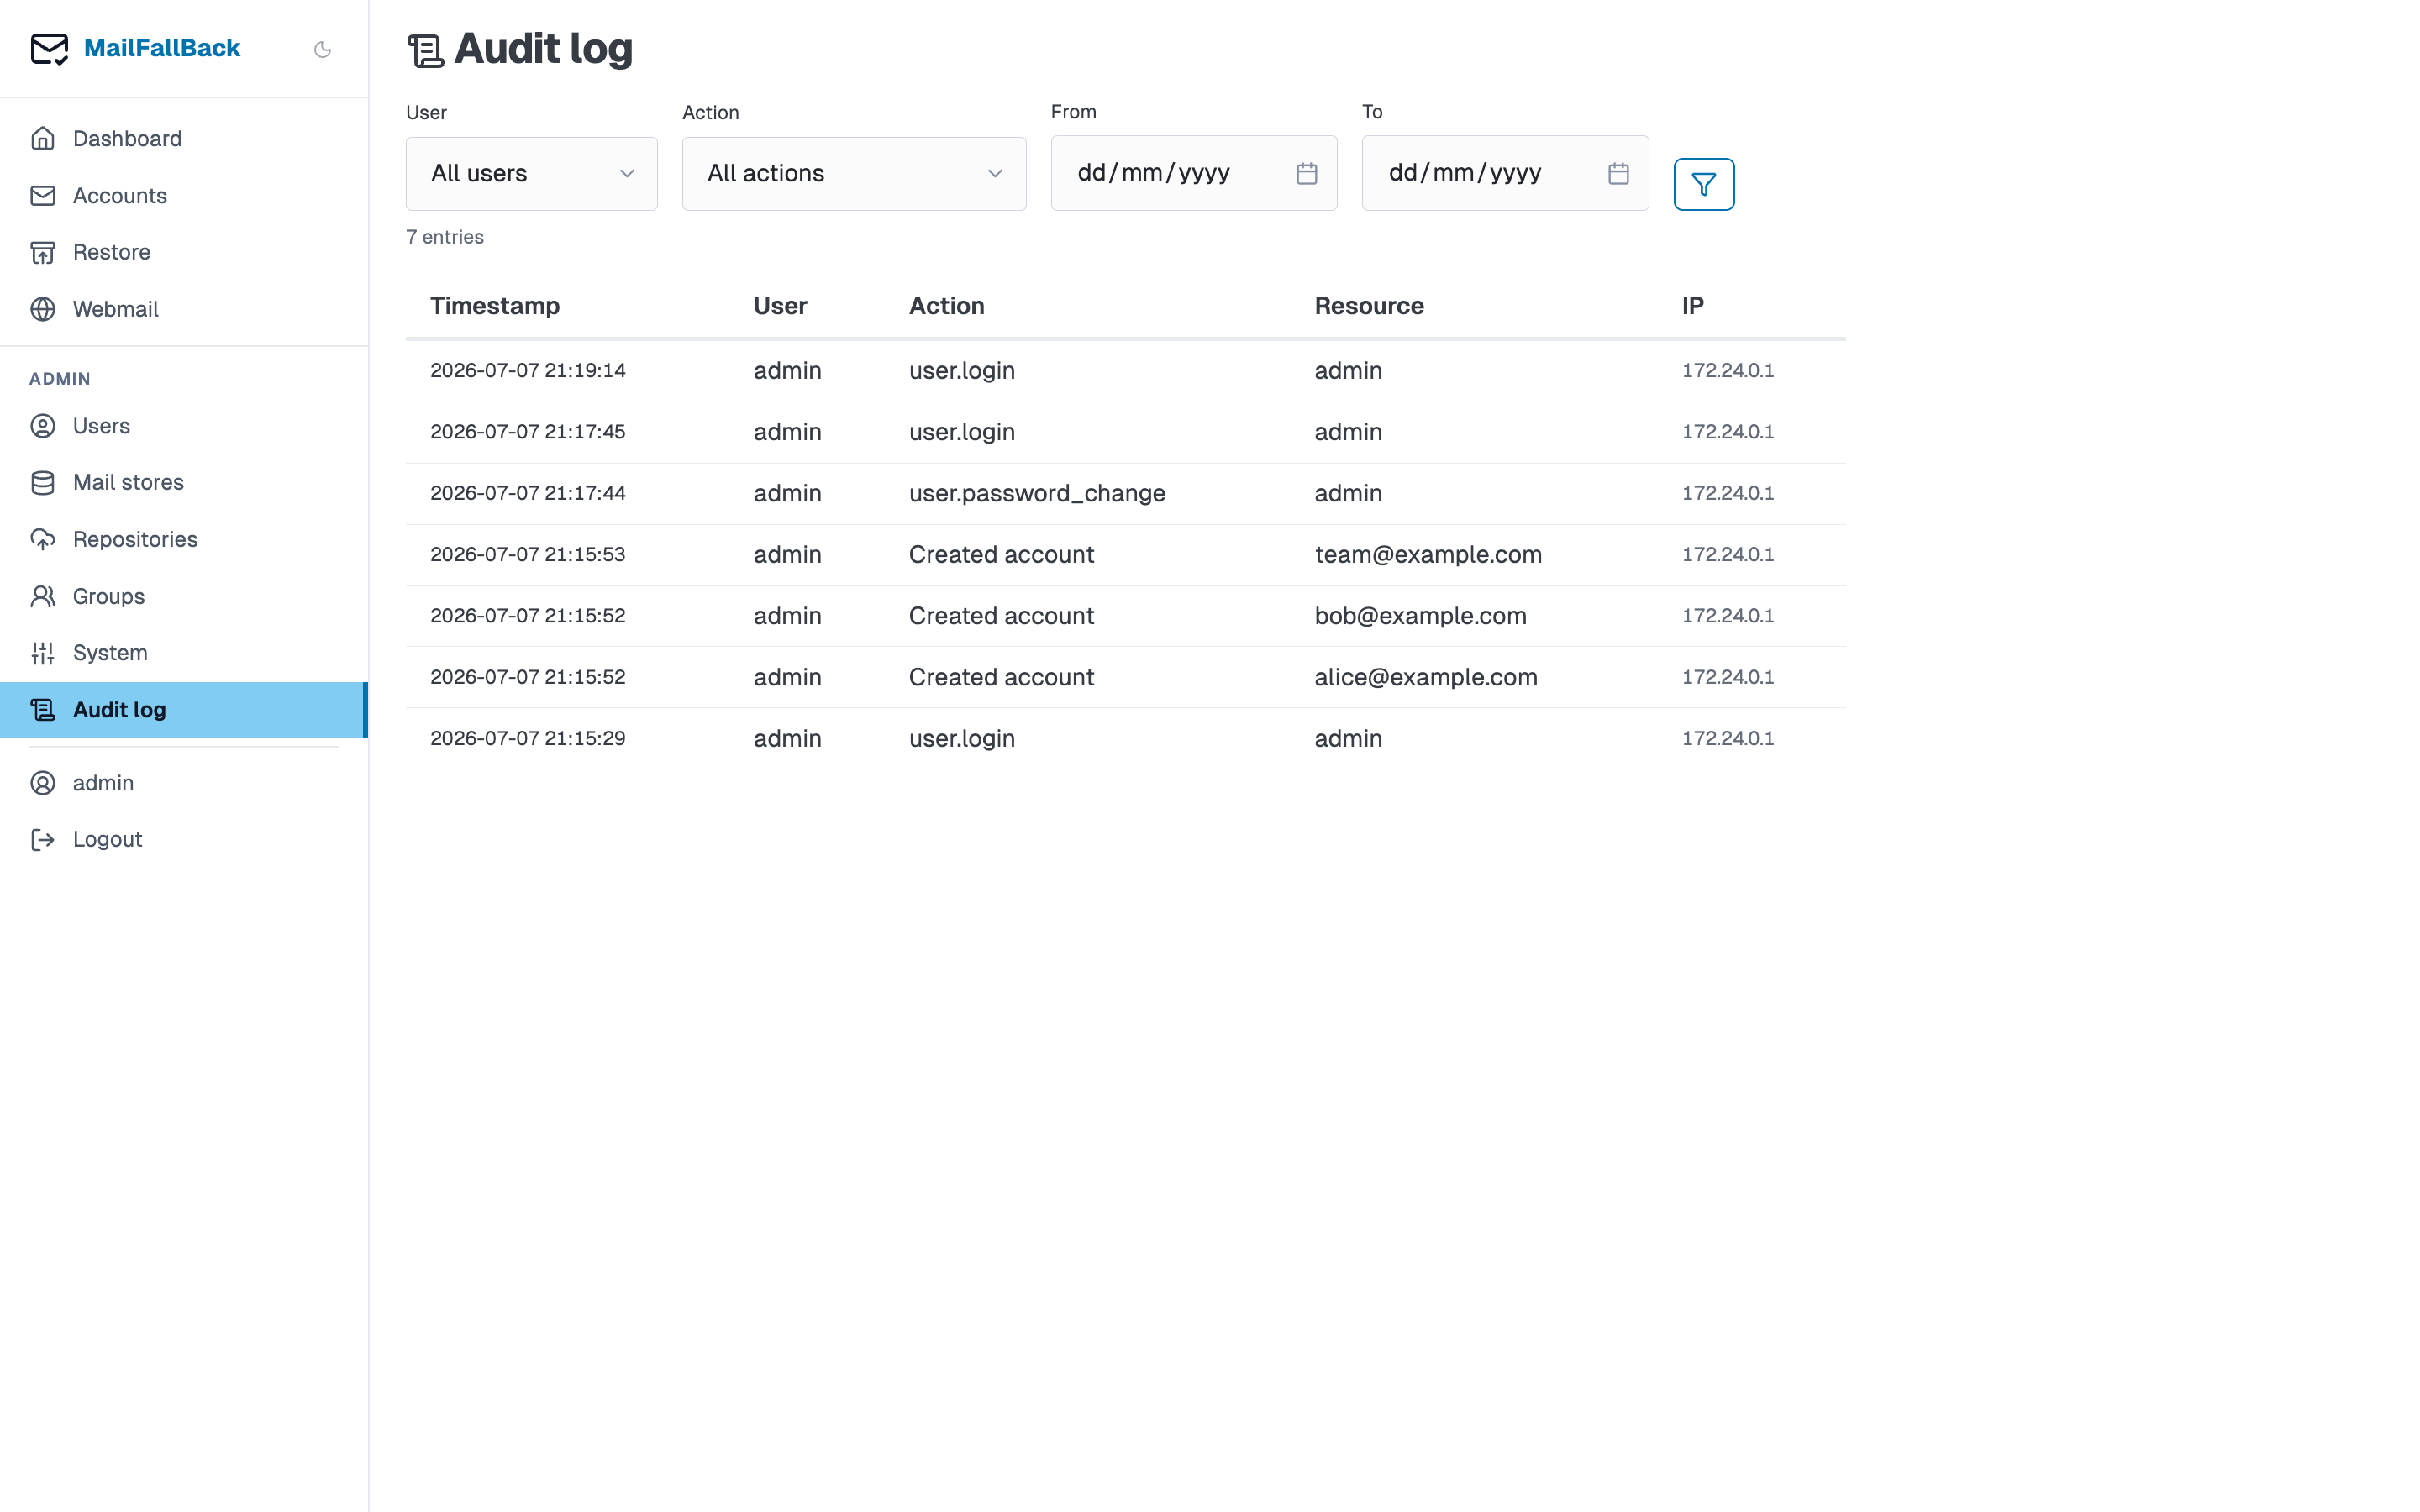Select the Audit log menu item
Viewport: 2420px width, 1512px height.
pos(184,709)
